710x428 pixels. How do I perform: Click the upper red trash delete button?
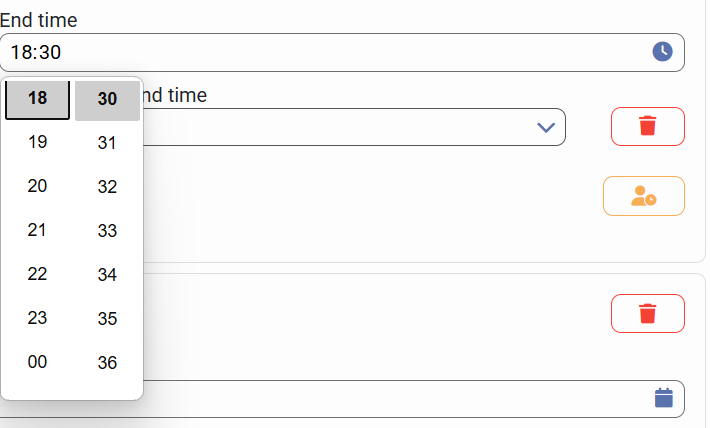(x=648, y=126)
